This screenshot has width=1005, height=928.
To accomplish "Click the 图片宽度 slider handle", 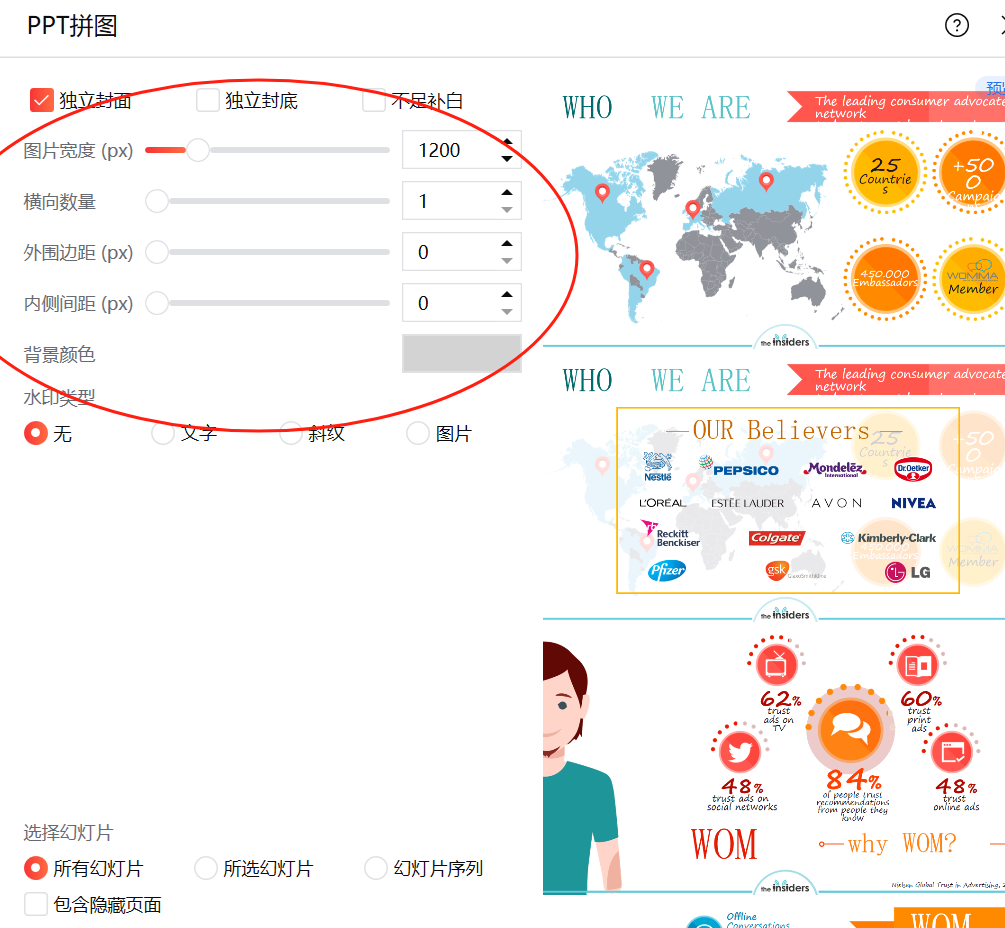I will click(x=196, y=150).
